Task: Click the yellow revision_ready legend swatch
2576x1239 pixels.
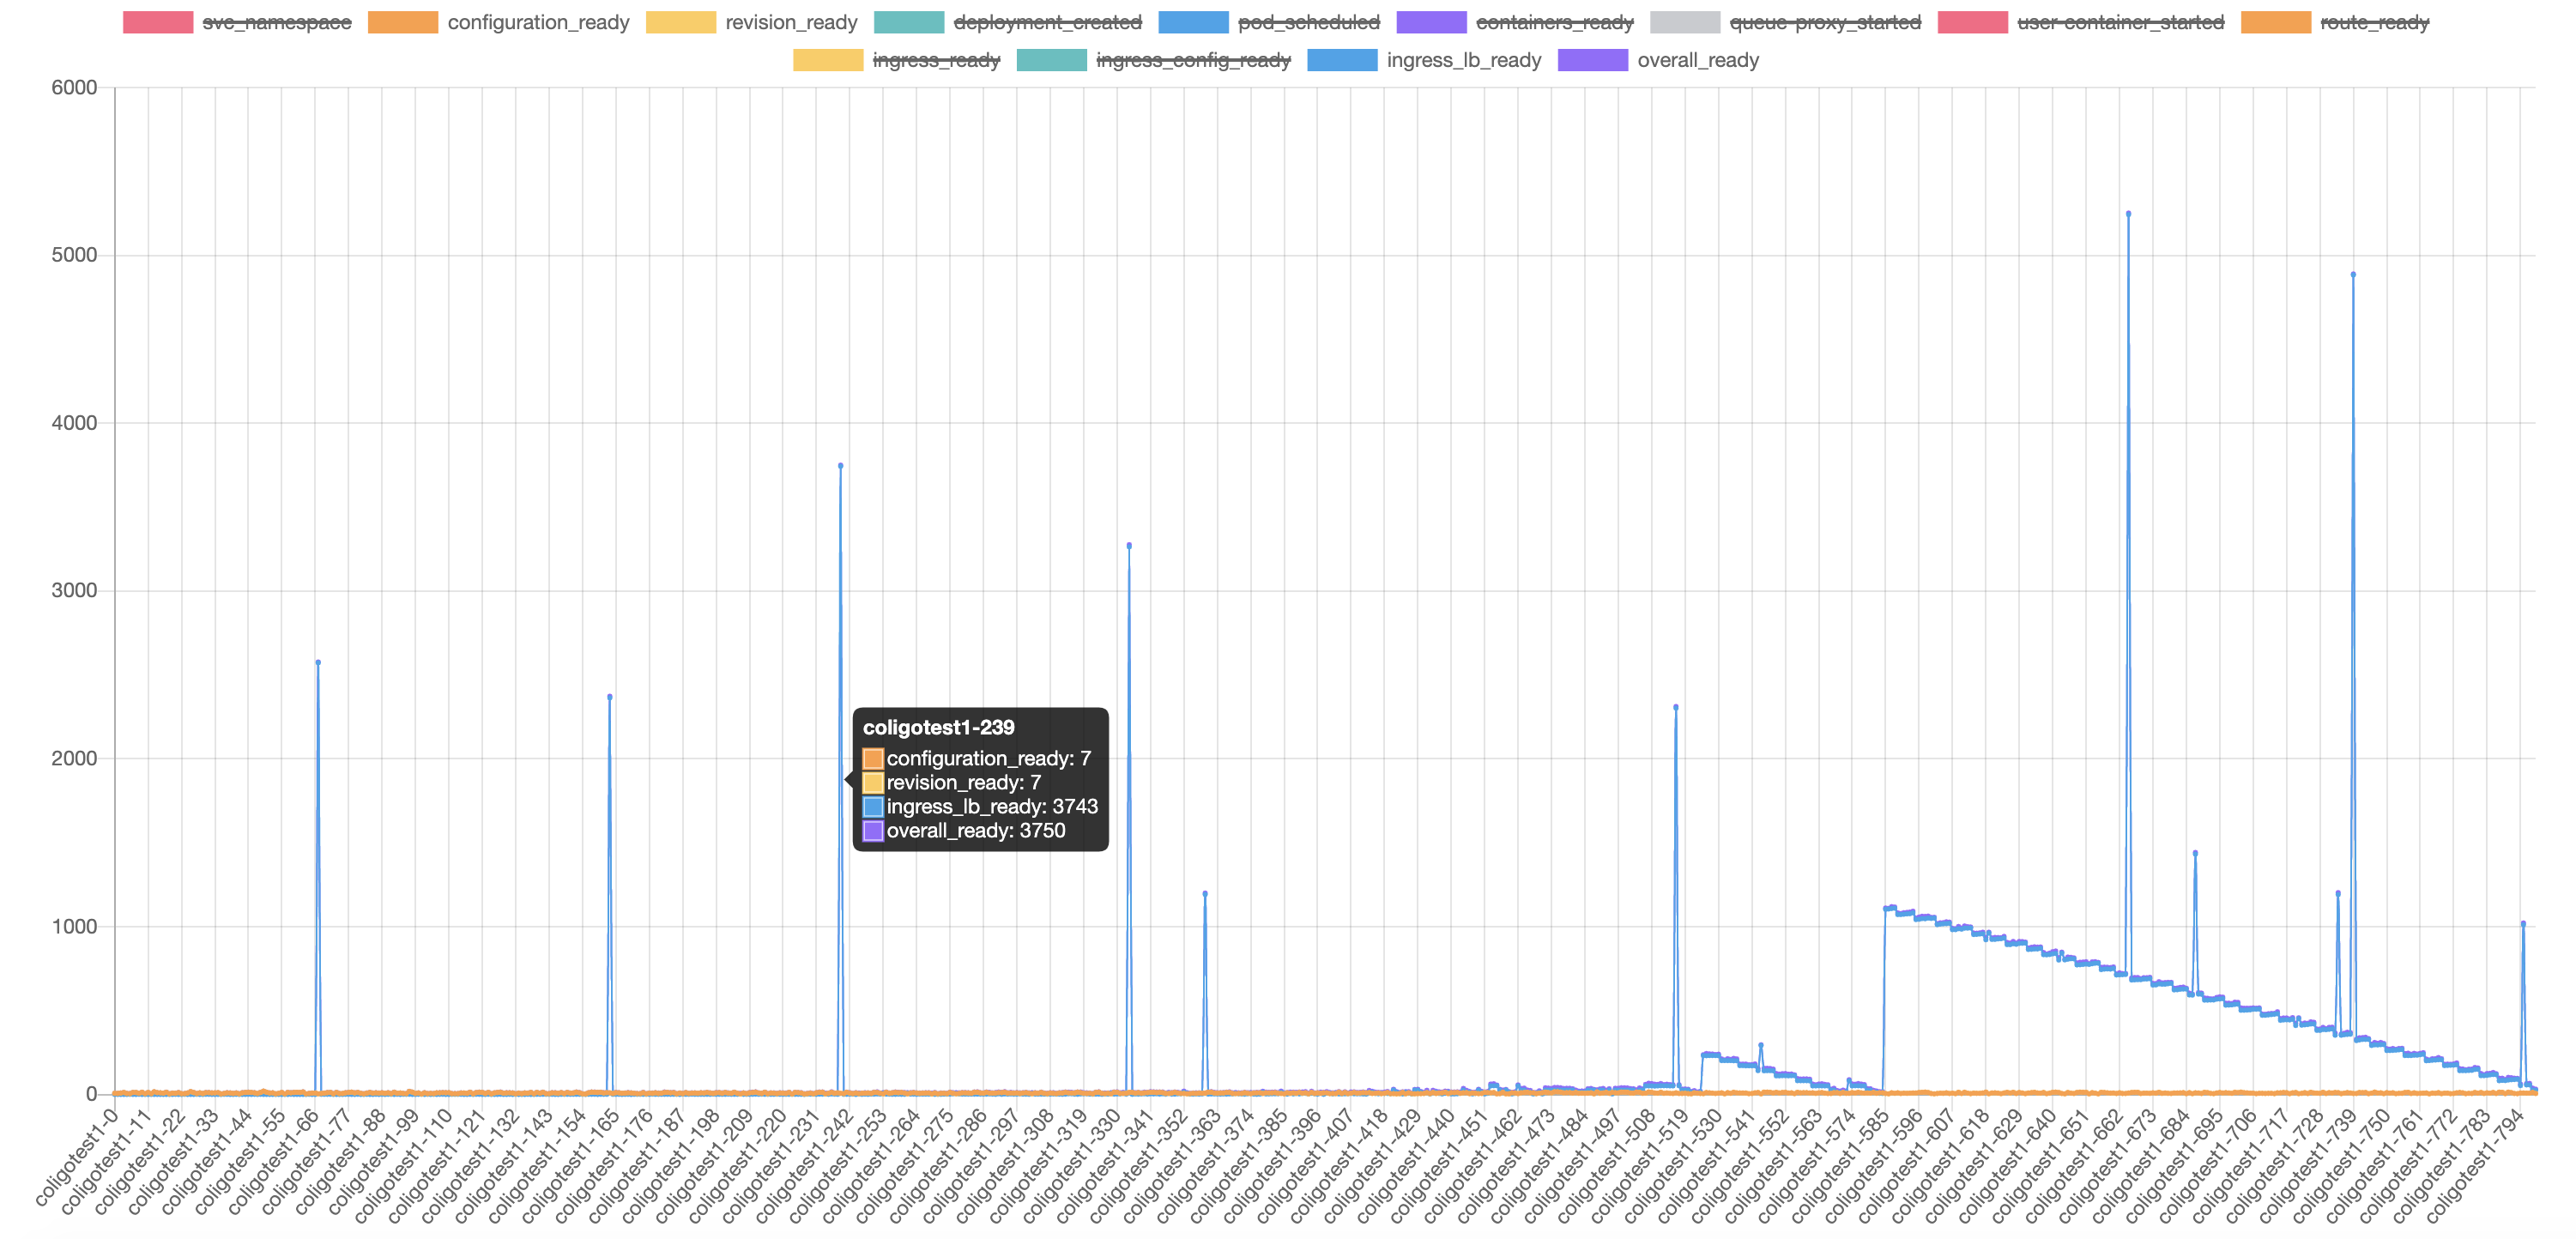Action: coord(681,22)
